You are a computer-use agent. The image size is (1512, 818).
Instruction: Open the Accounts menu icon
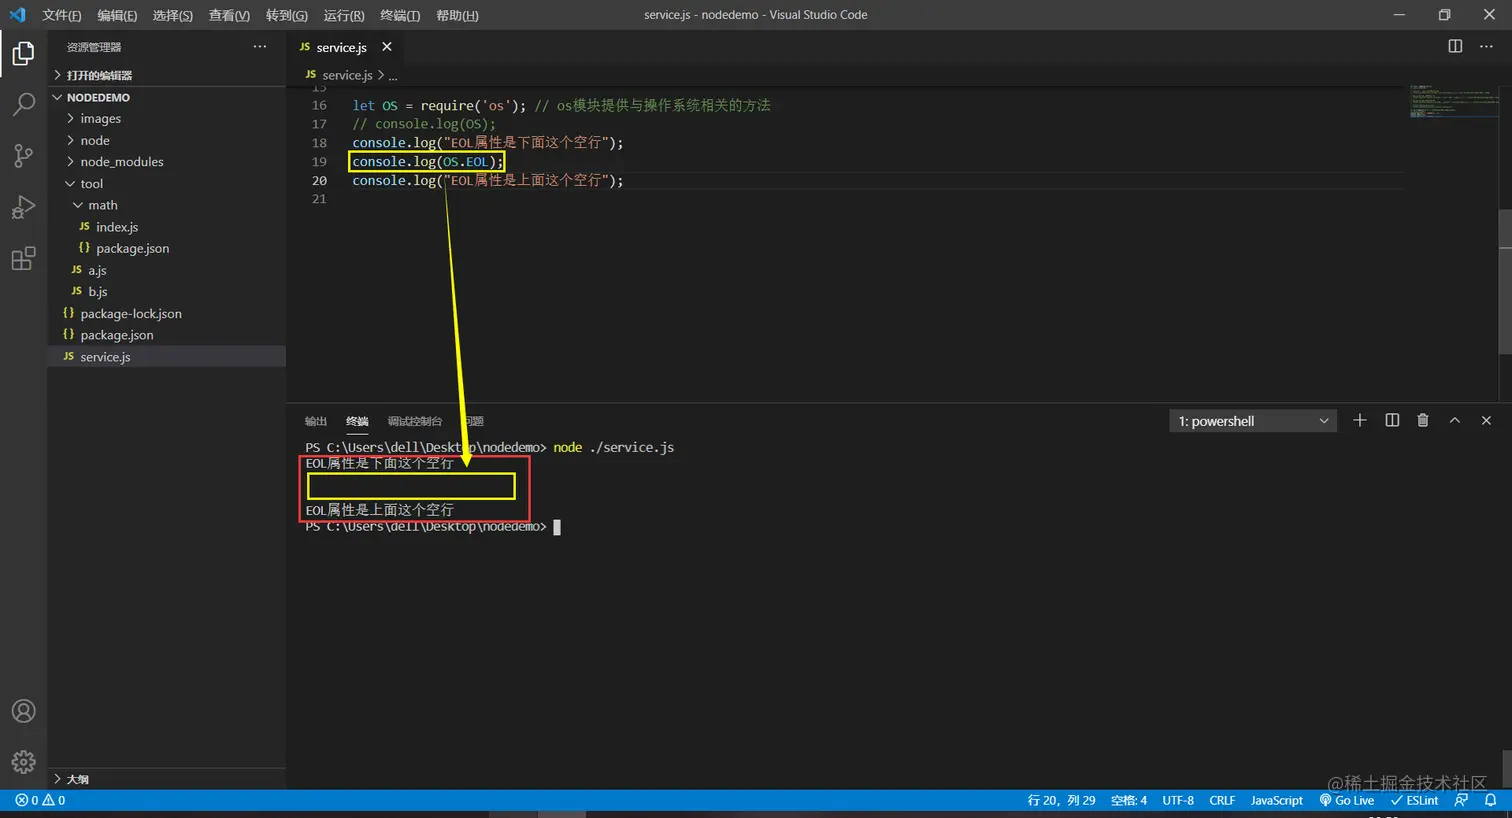tap(23, 711)
